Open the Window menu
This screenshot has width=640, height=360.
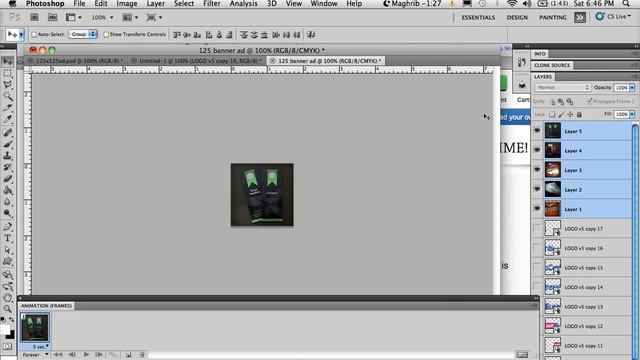point(324,4)
